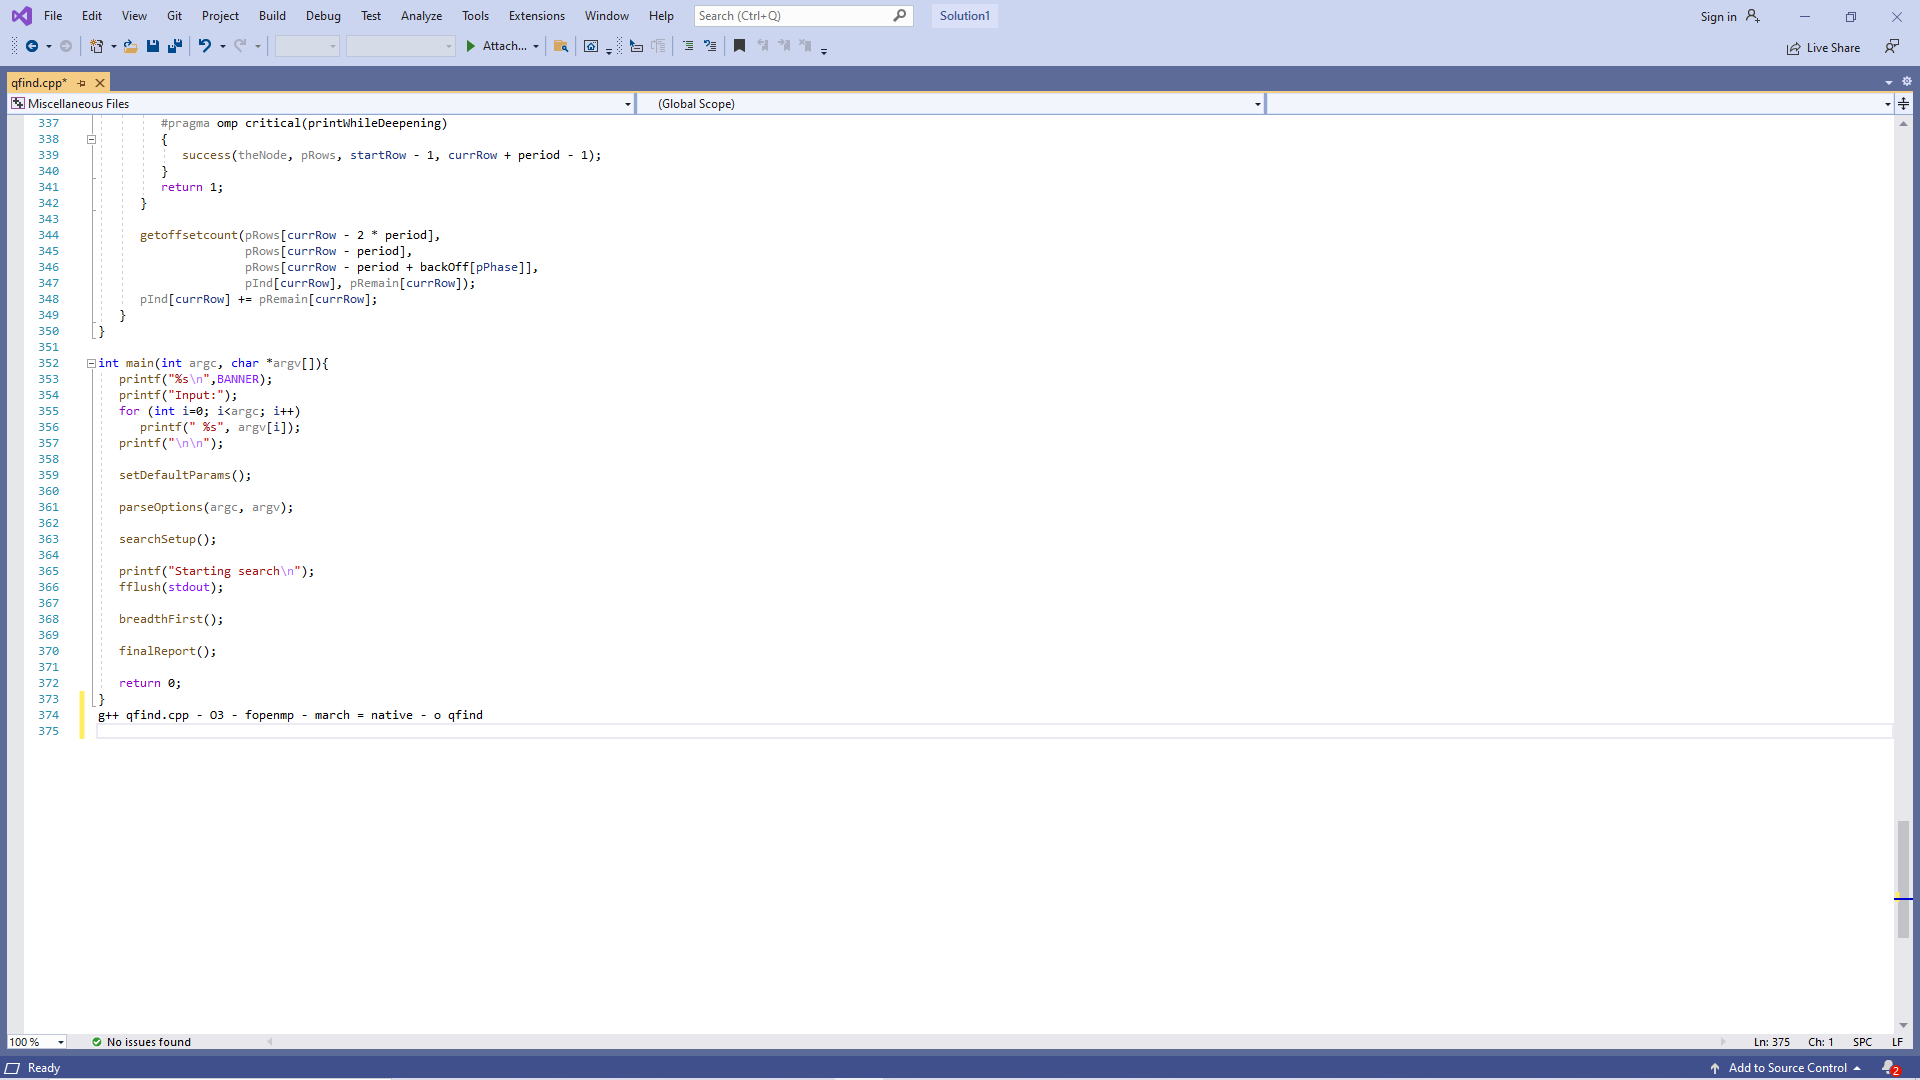Open the New Item dropdown arrow
1920x1080 pixels.
click(114, 47)
